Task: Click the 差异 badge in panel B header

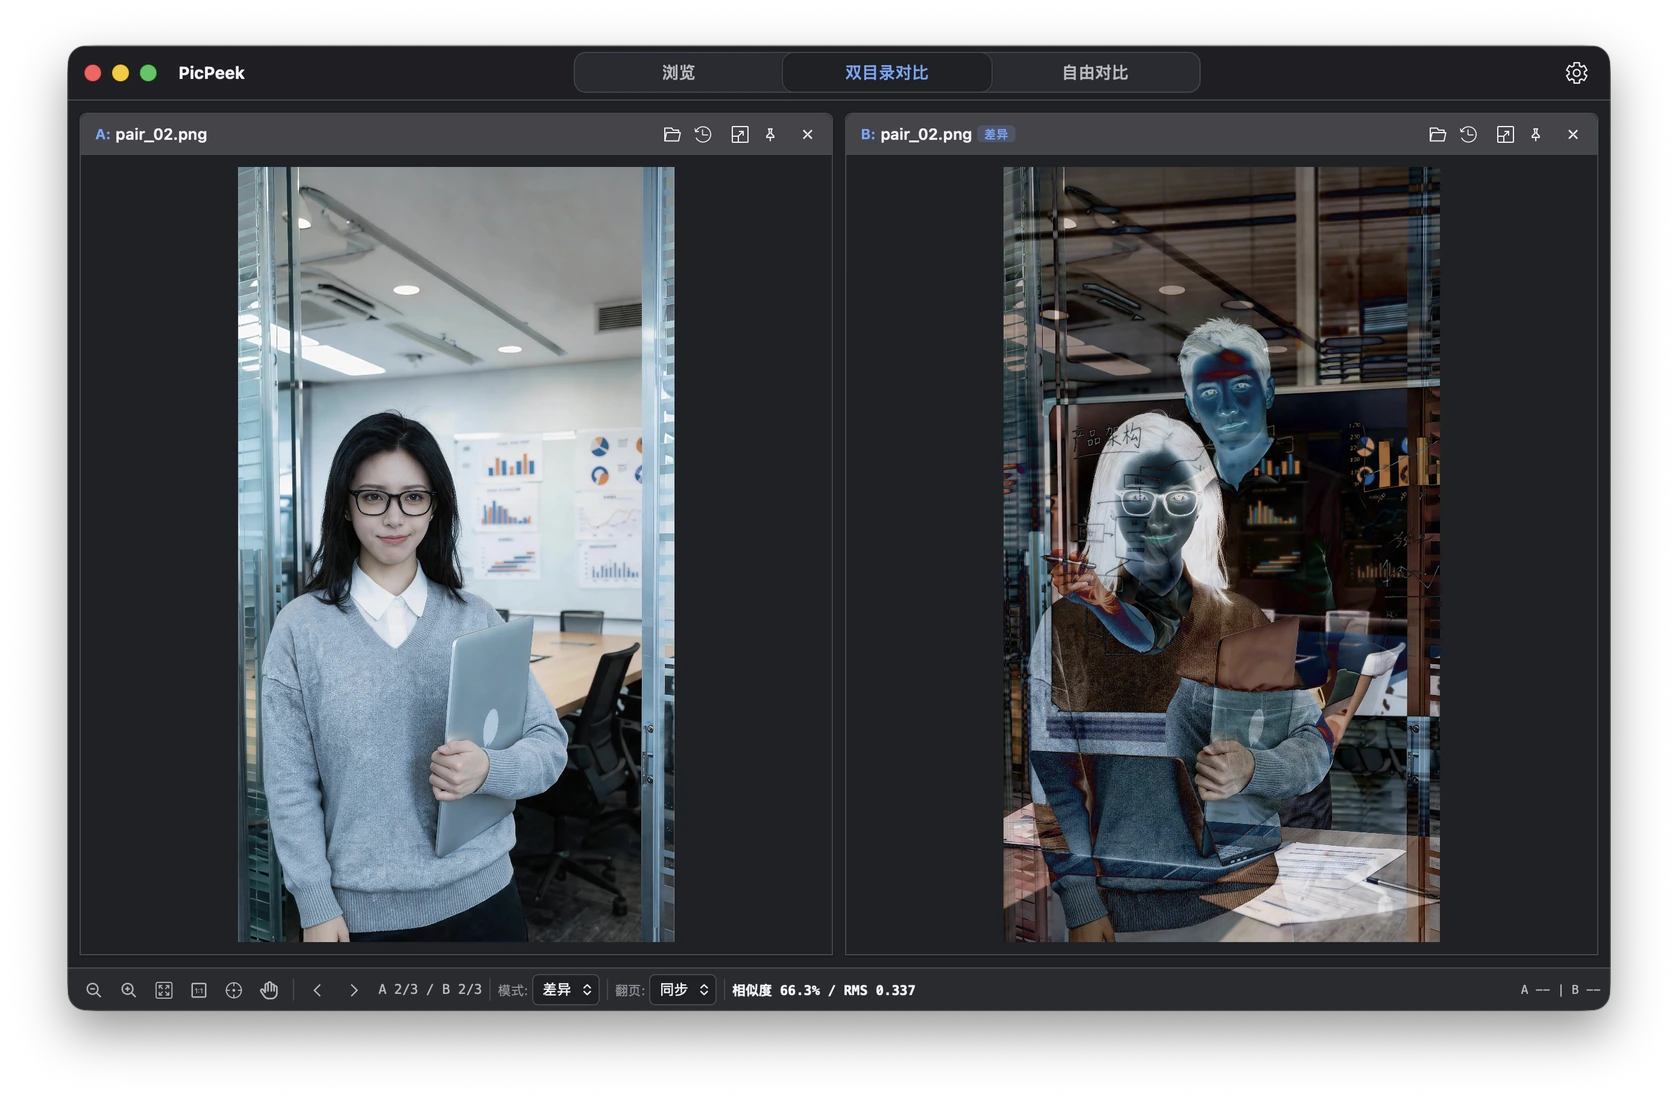Action: click(x=996, y=134)
